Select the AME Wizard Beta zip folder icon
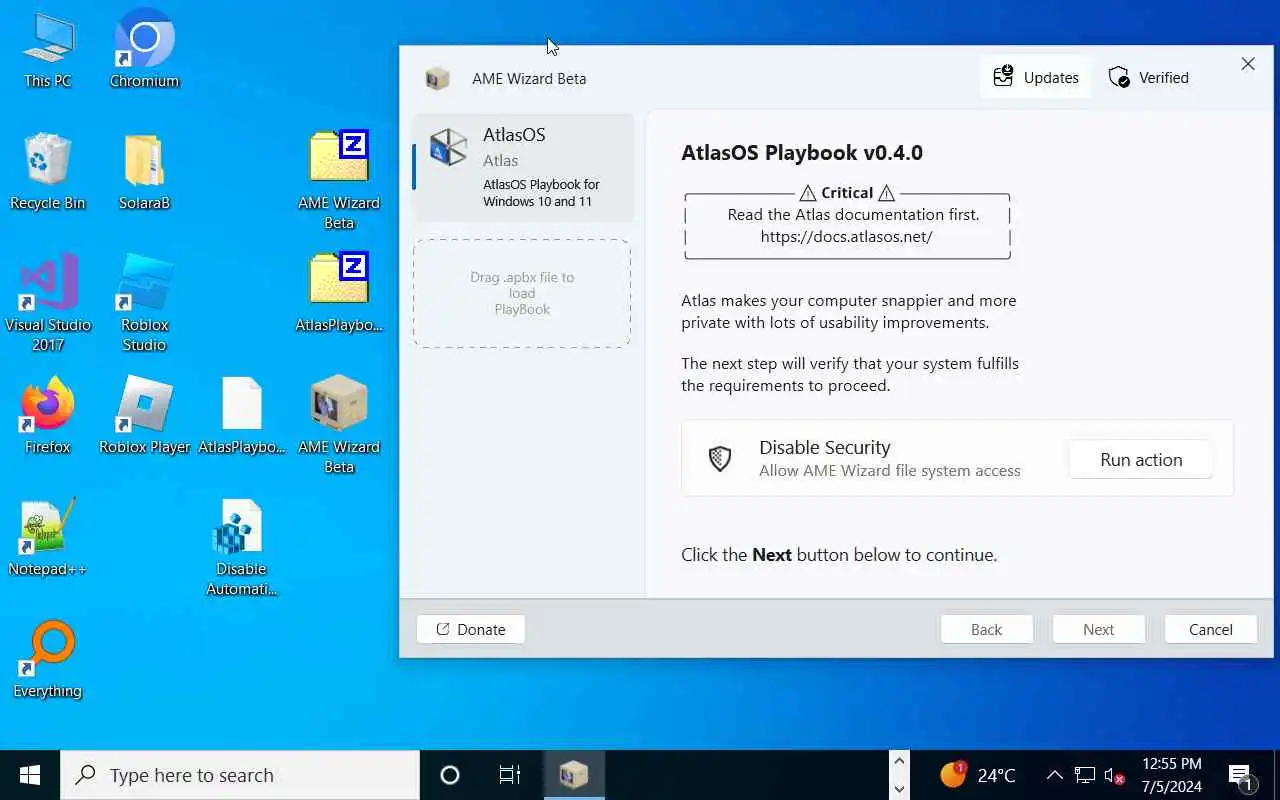The image size is (1280, 800). coord(339,180)
